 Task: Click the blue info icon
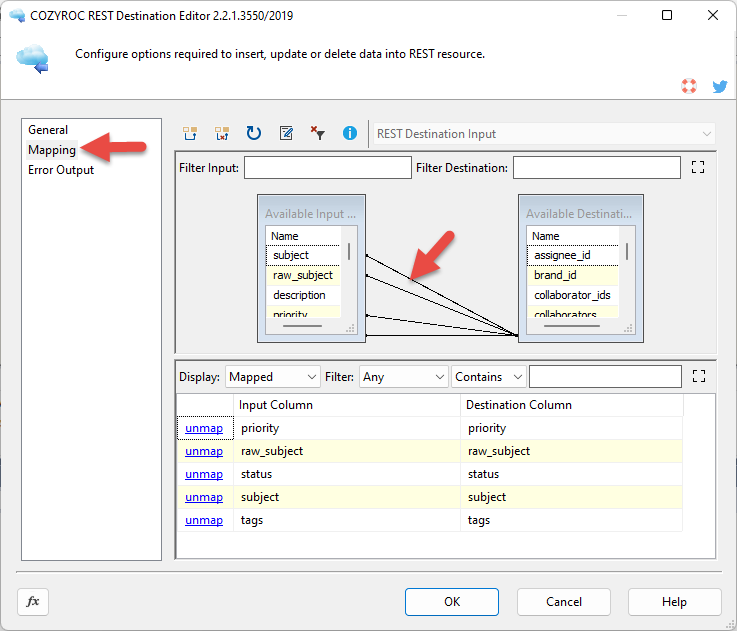click(350, 134)
